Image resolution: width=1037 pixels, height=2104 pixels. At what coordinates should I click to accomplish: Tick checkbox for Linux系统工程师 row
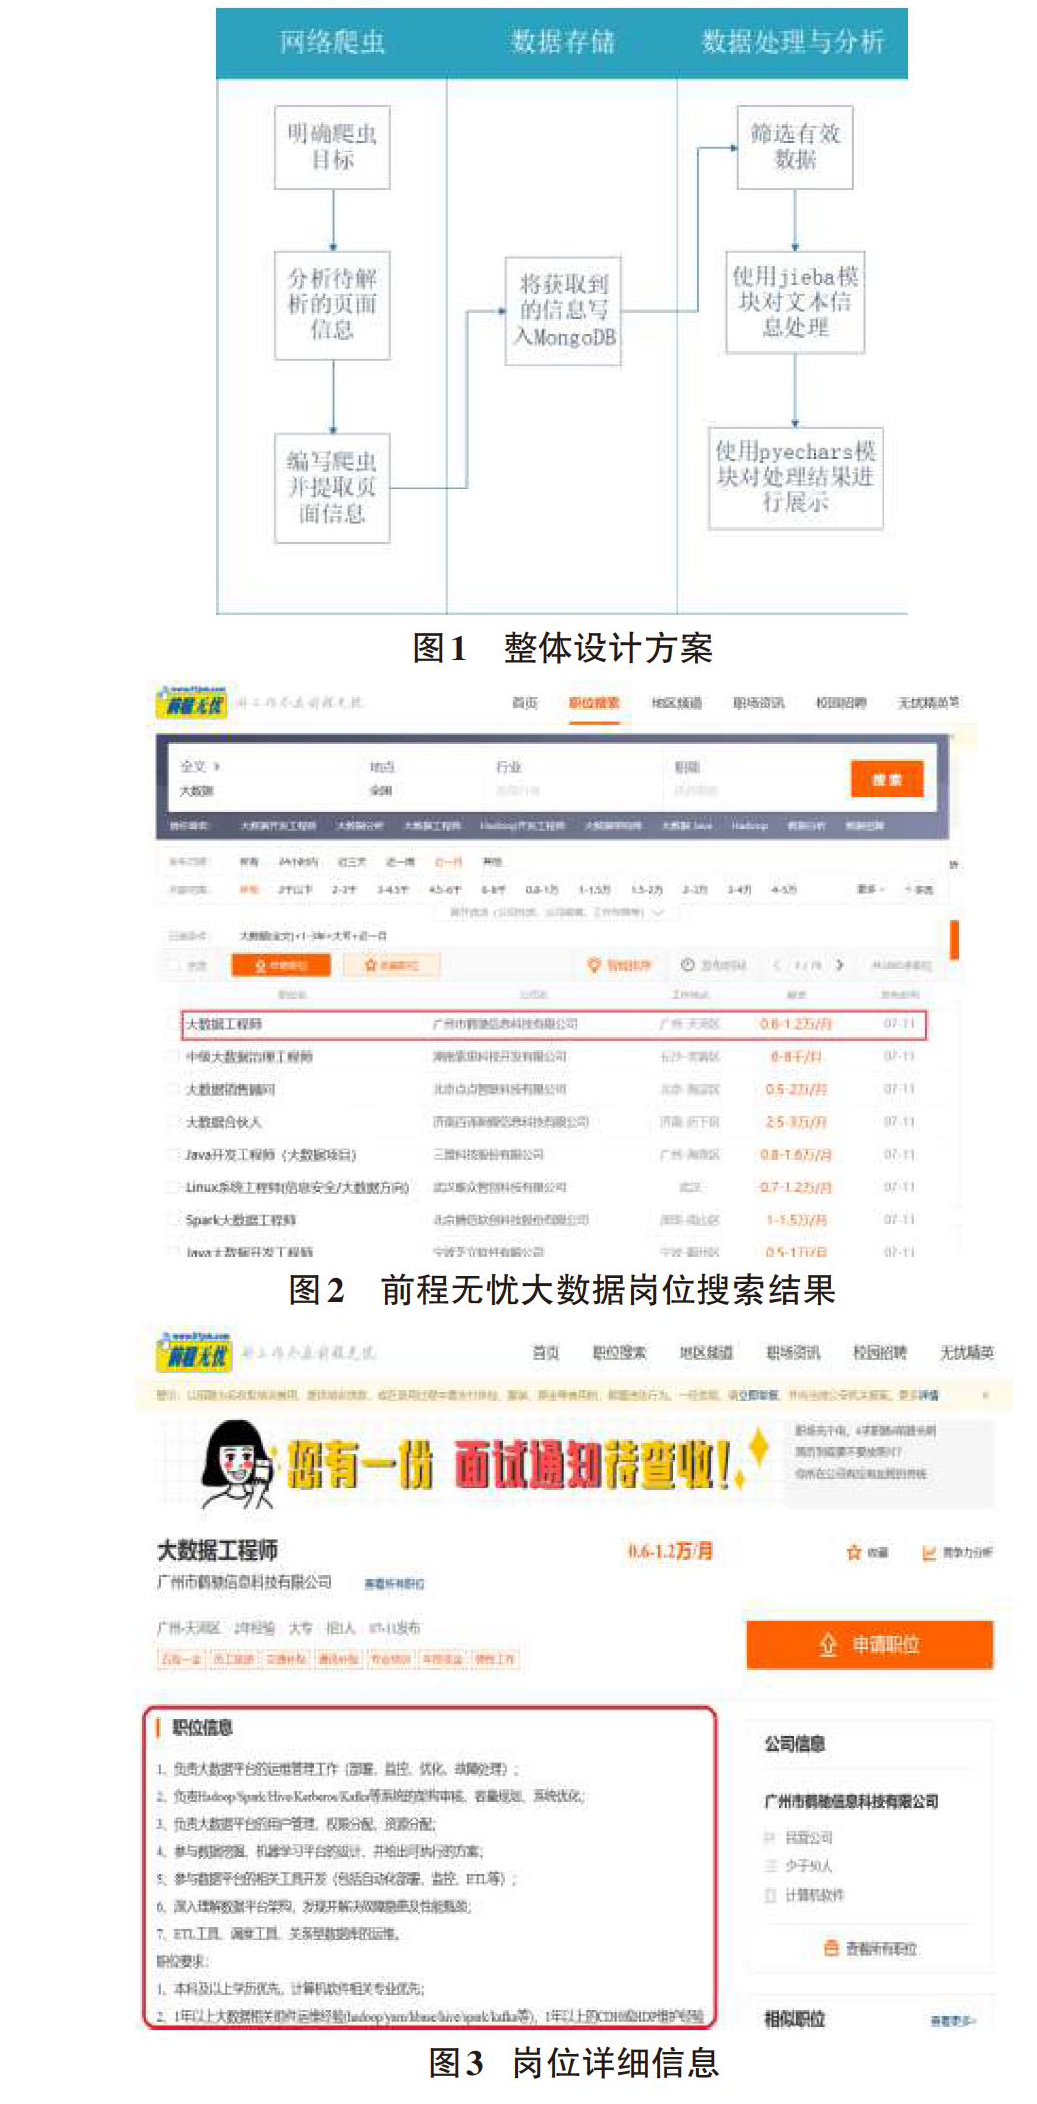pyautogui.click(x=172, y=1187)
